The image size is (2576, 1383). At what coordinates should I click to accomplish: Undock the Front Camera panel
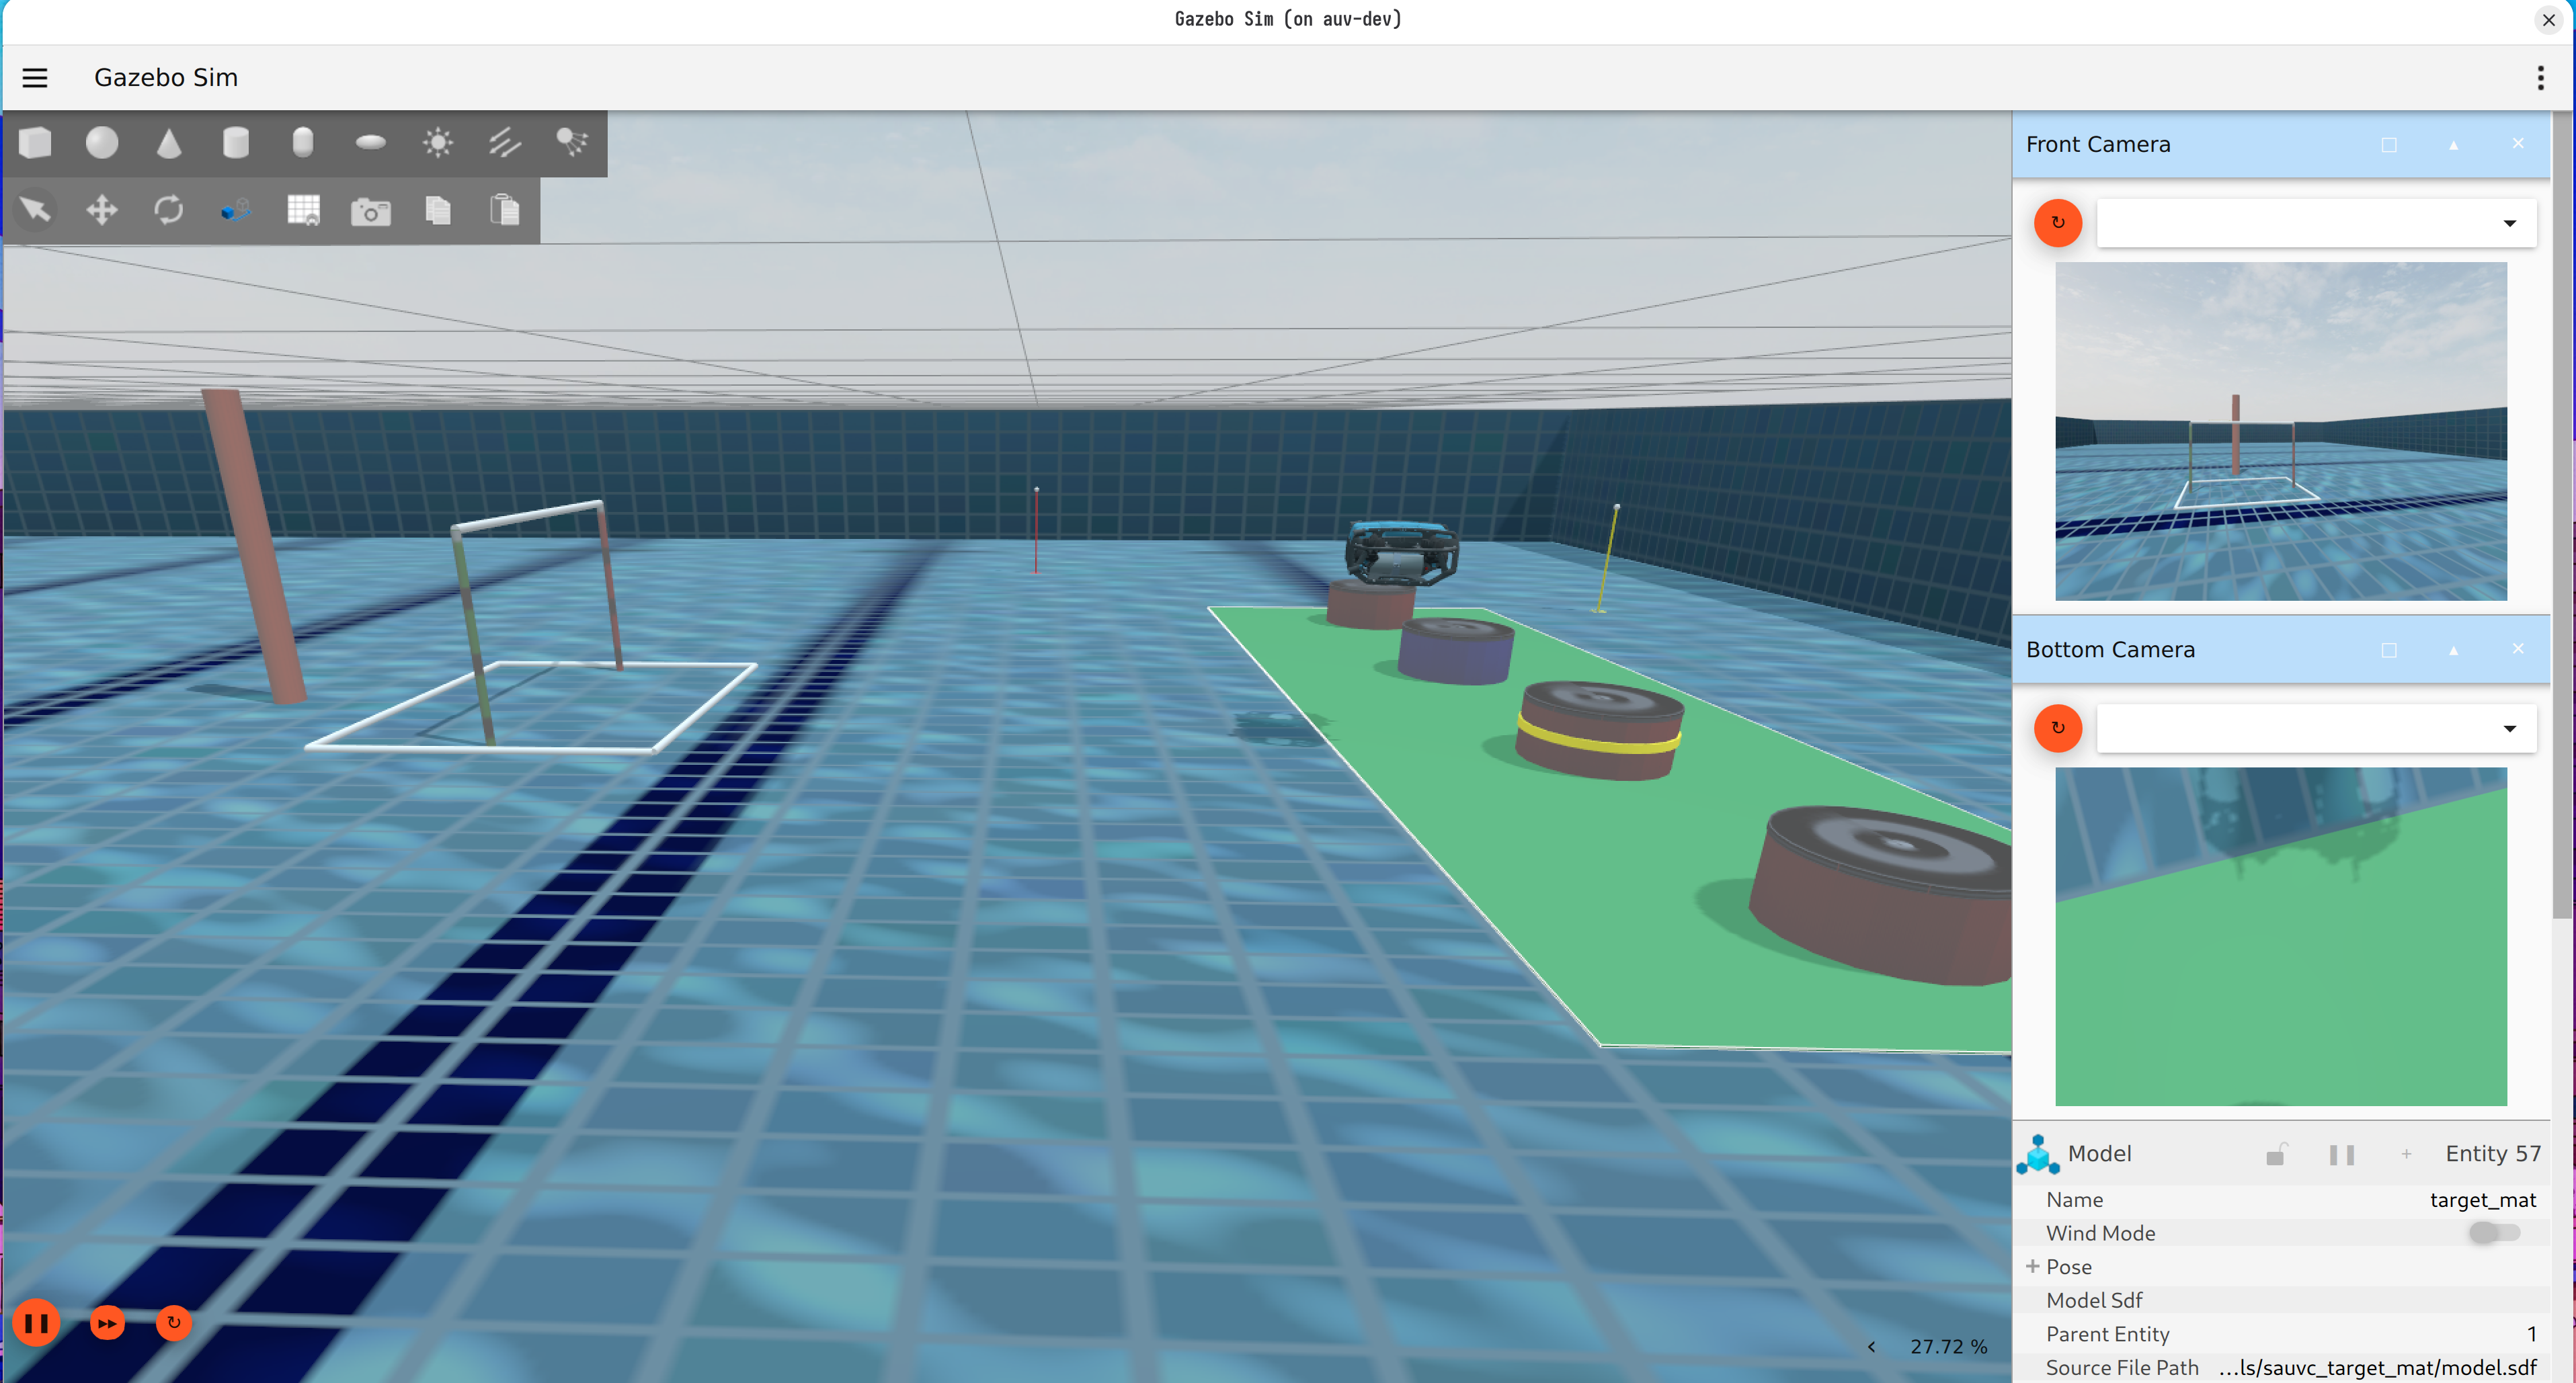click(2389, 145)
